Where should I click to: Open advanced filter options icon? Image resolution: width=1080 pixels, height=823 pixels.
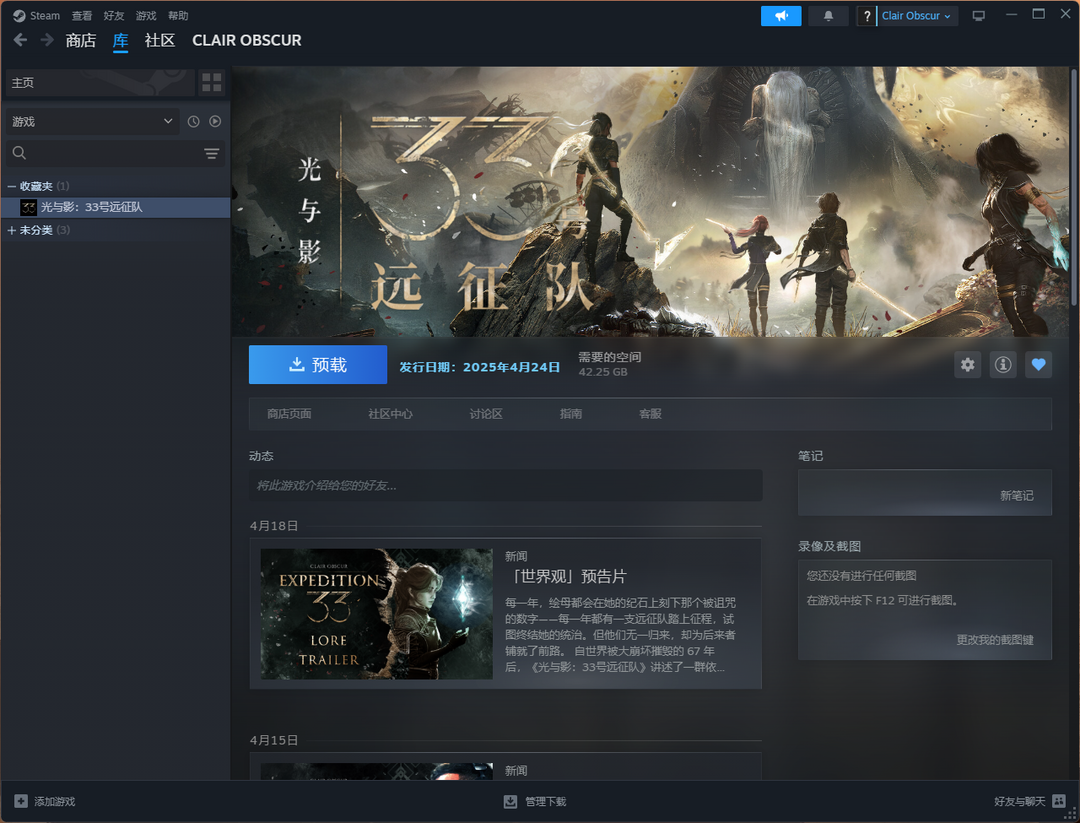tap(211, 153)
